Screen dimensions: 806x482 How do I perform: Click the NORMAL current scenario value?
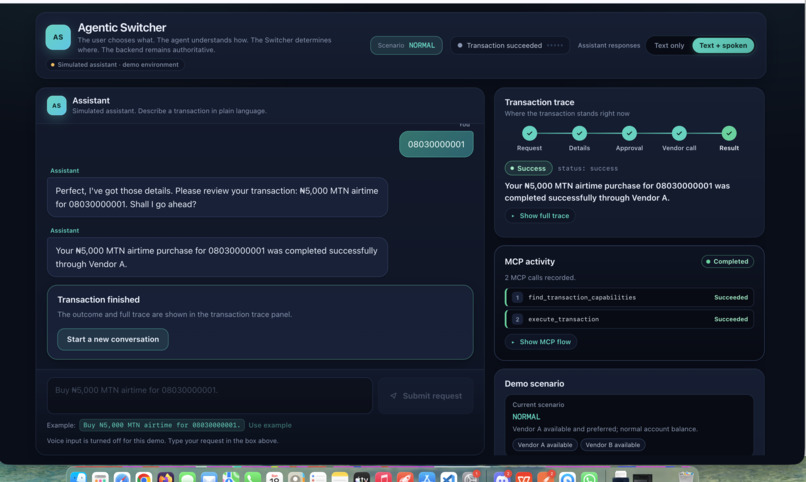coord(526,417)
